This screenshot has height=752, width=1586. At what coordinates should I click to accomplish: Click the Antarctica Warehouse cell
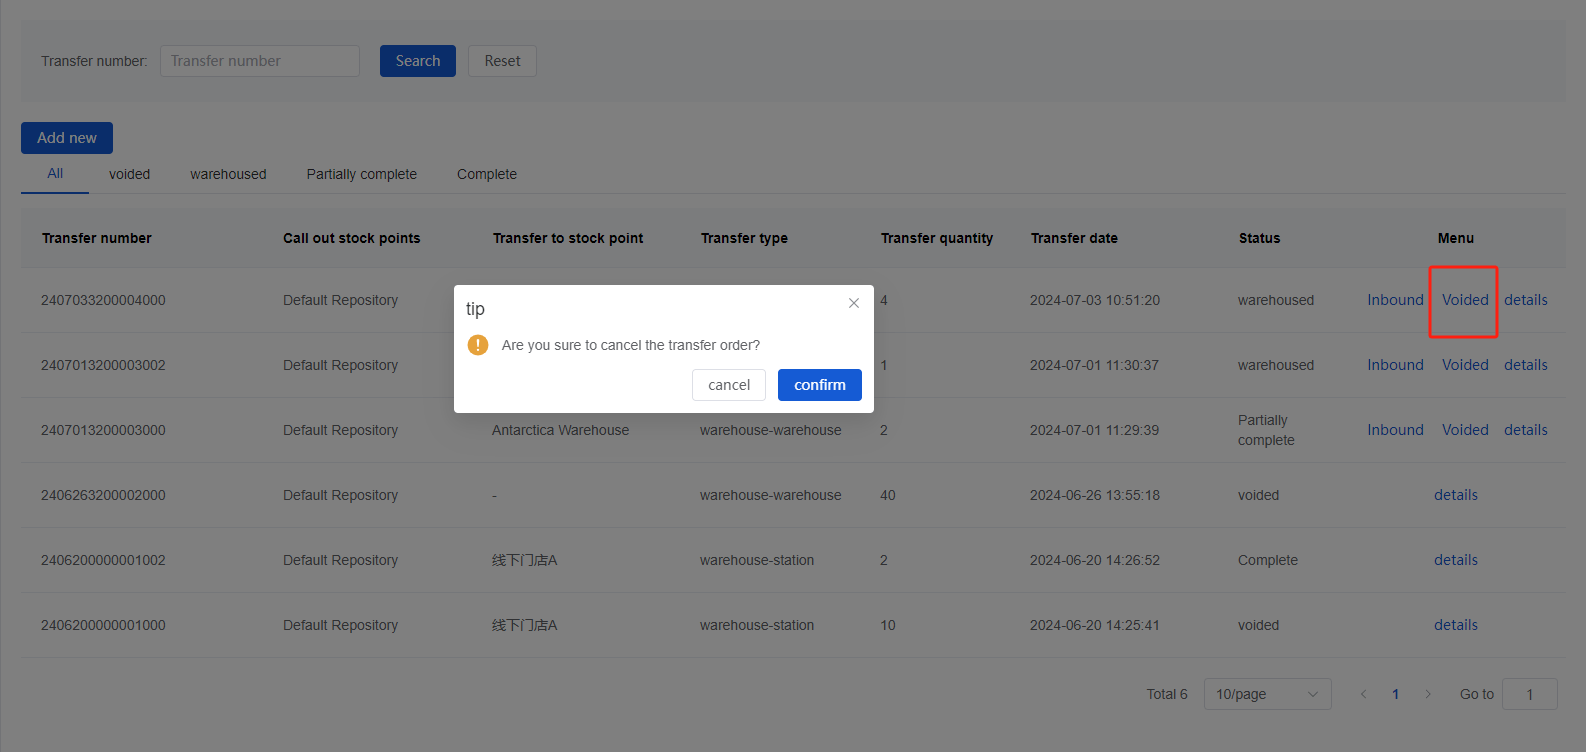pyautogui.click(x=561, y=430)
